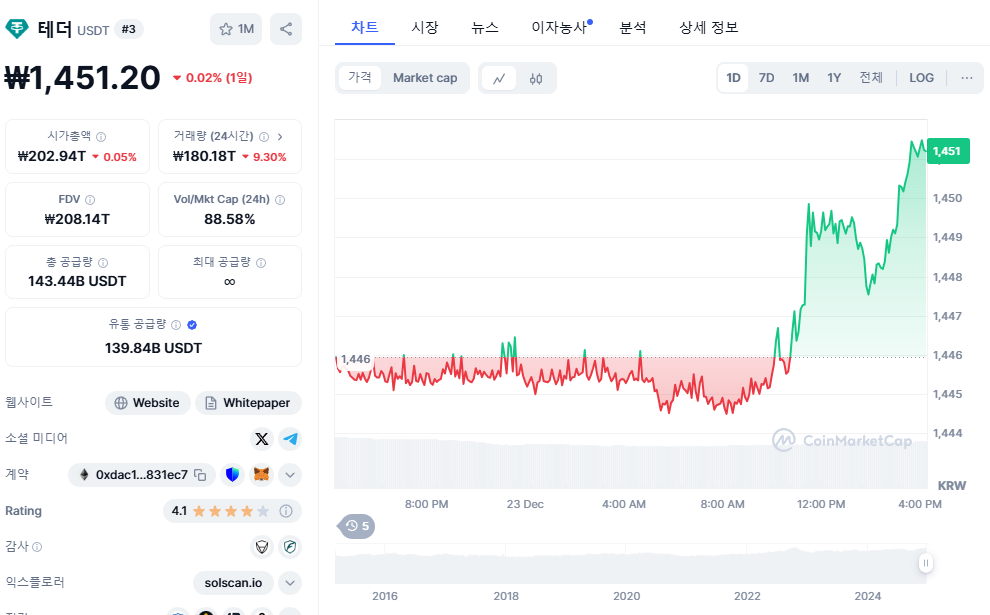The width and height of the screenshot is (990, 615).
Task: Click the second audit shield icon
Action: coord(290,547)
